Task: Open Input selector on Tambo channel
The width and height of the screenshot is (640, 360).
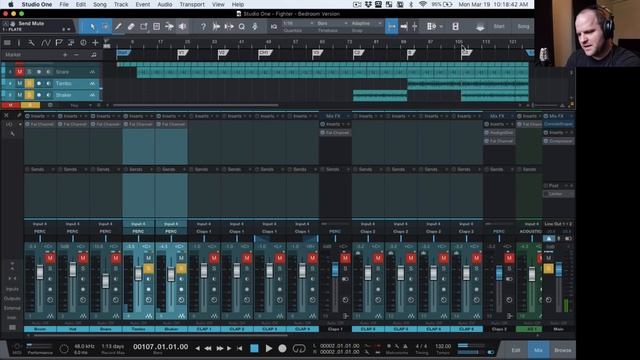Action: pyautogui.click(x=138, y=224)
